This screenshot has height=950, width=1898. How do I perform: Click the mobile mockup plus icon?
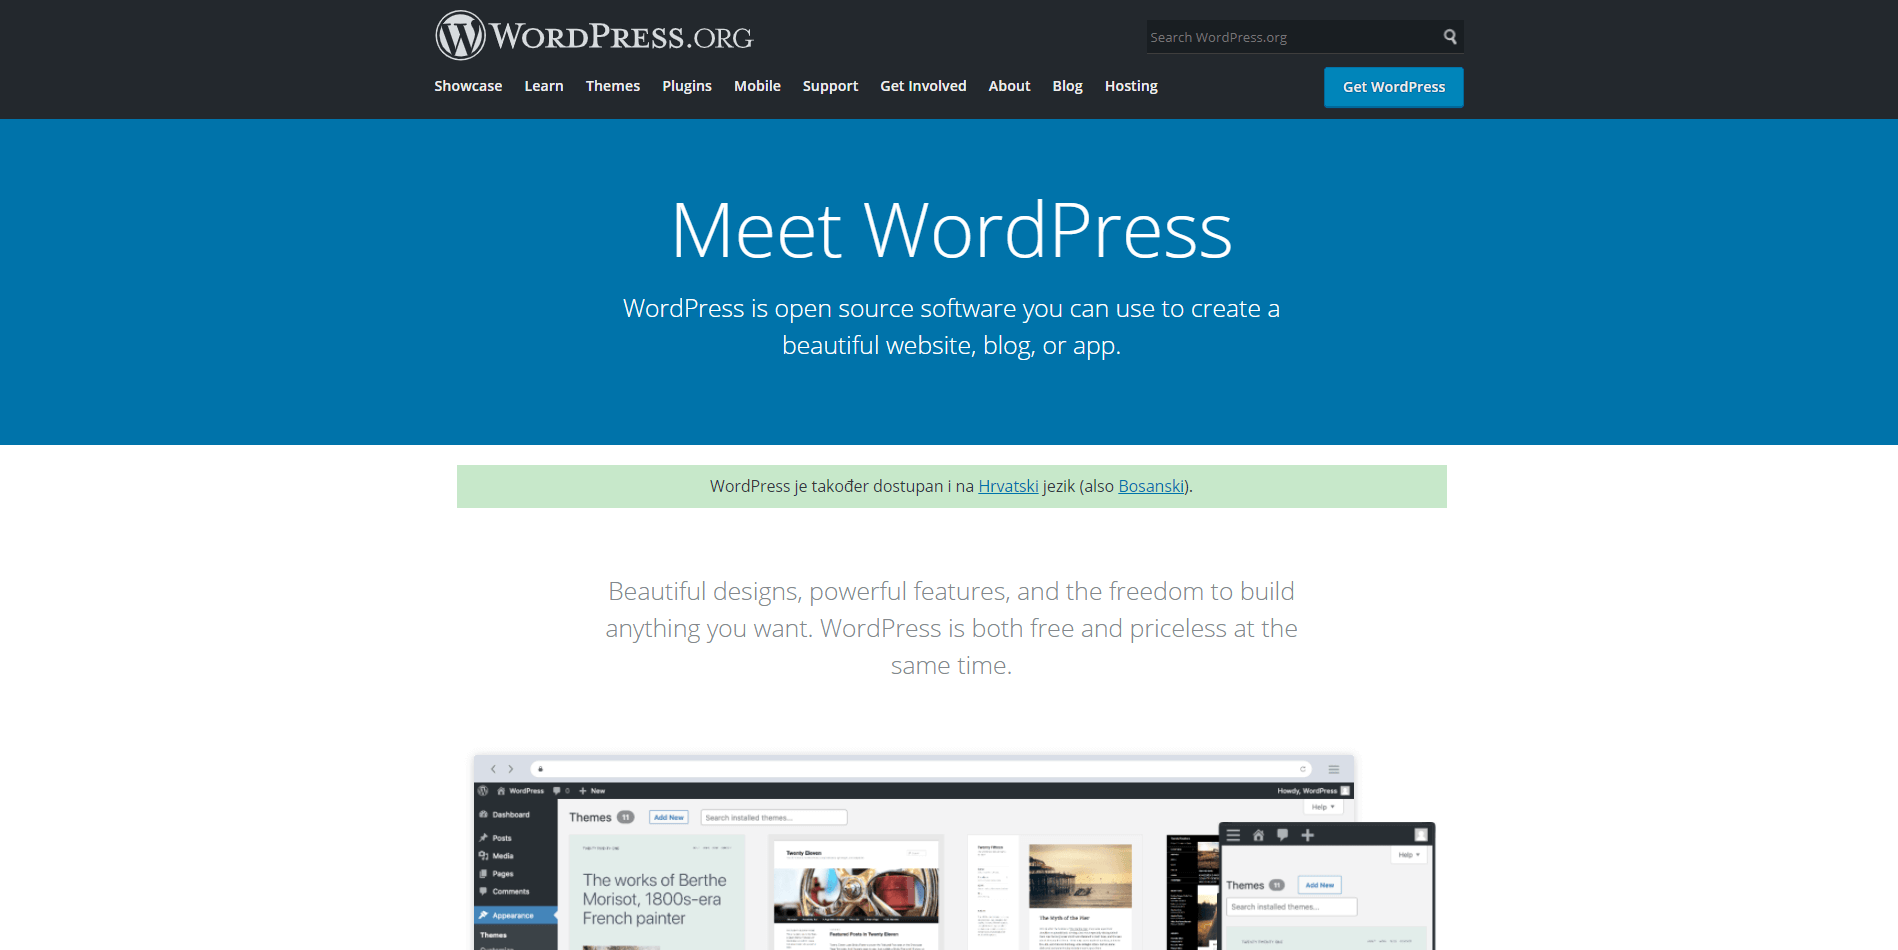pos(1307,835)
